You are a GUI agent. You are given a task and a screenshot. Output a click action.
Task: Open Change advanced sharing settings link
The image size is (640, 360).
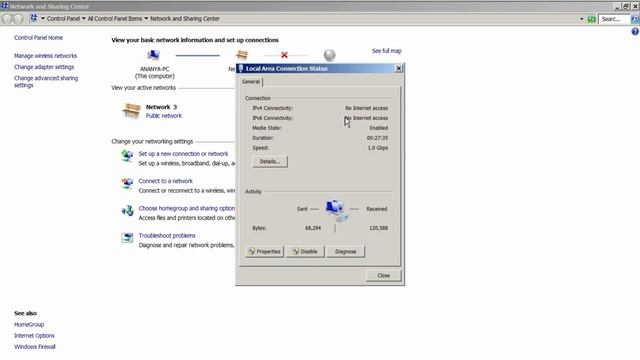pyautogui.click(x=46, y=82)
